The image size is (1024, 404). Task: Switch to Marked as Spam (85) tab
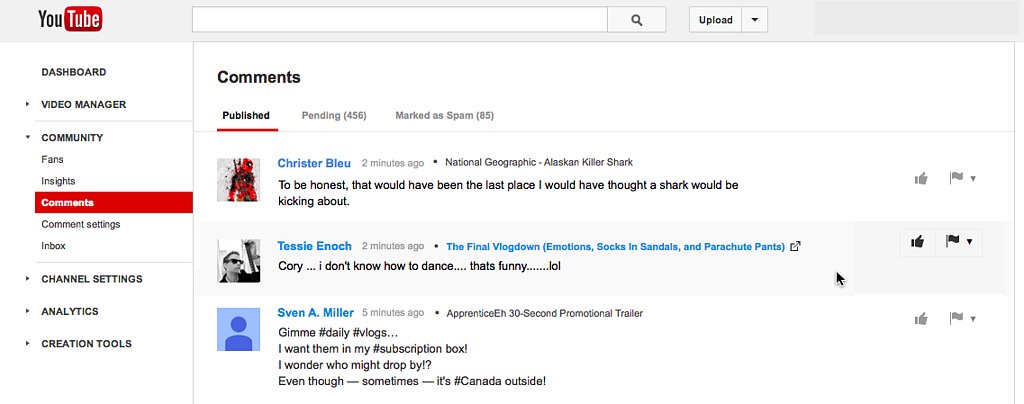point(444,116)
